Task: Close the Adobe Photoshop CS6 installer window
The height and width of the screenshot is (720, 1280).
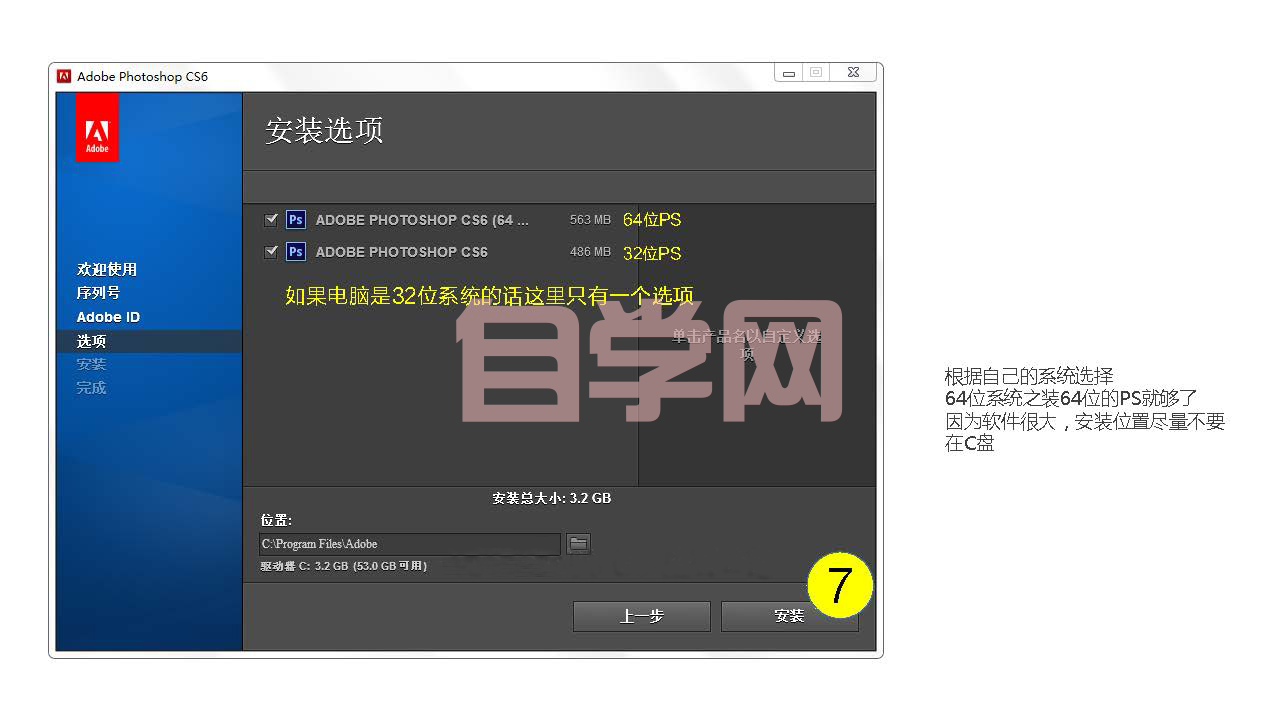Action: pos(853,73)
